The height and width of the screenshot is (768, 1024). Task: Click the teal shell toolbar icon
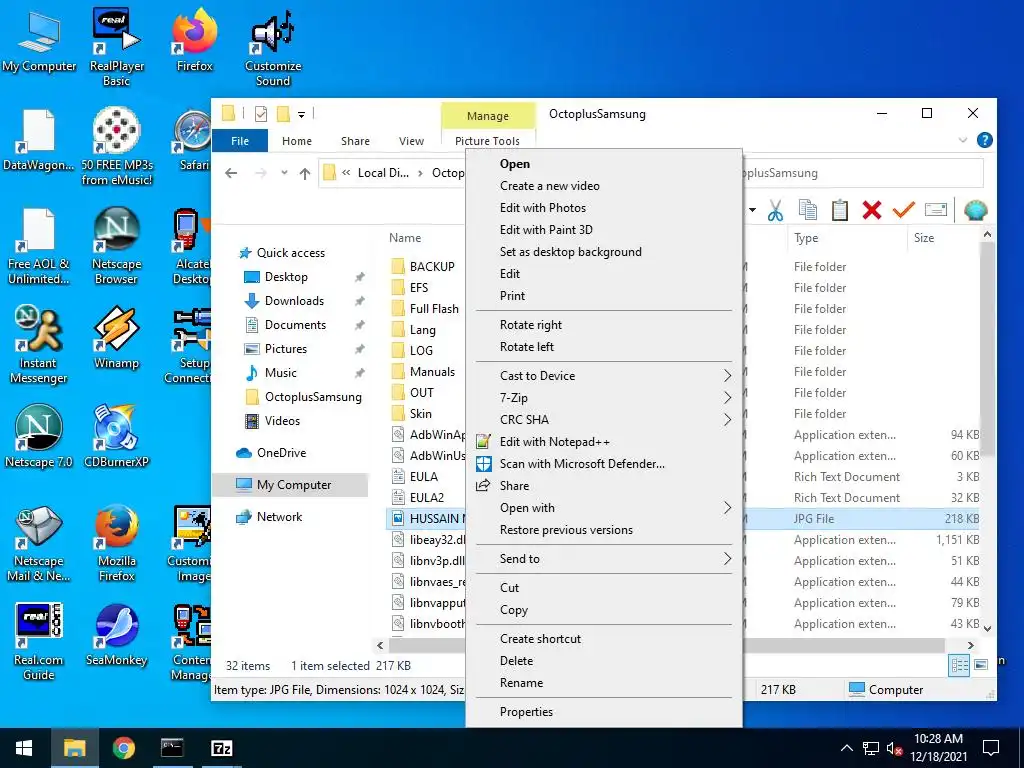tap(976, 210)
